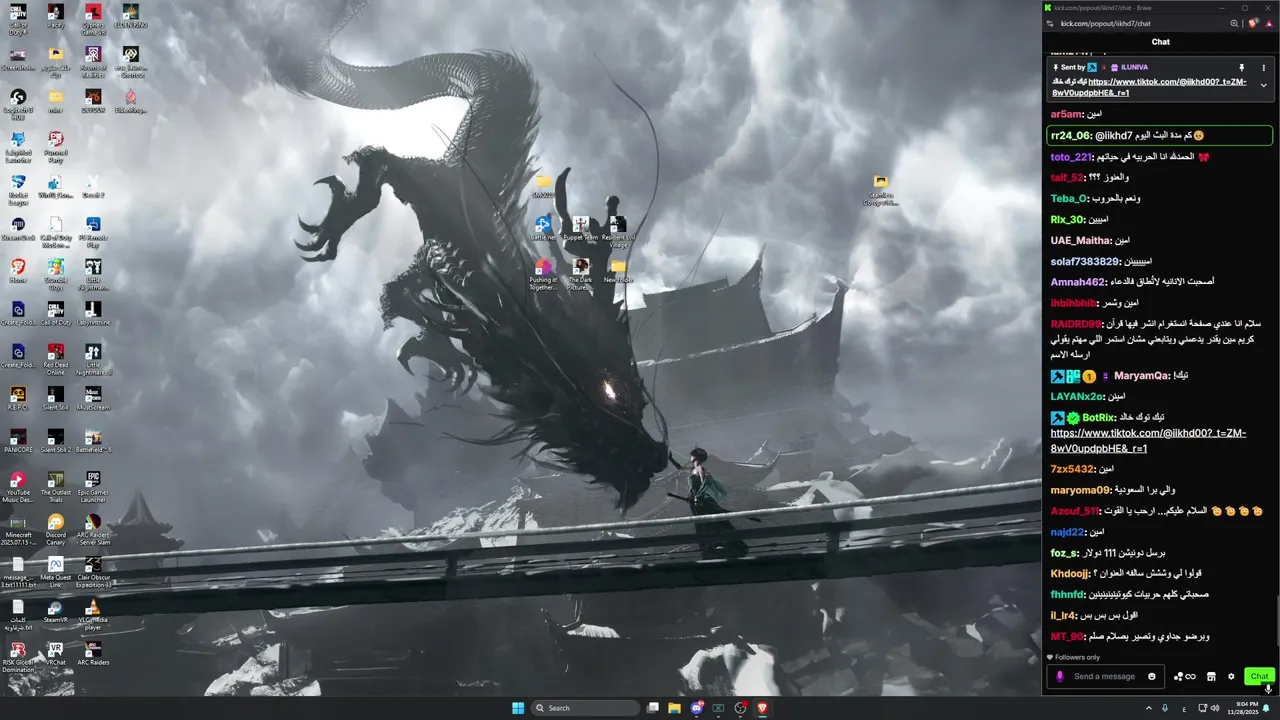The width and height of the screenshot is (1280, 720).
Task: Open the Logitech G HUB shortcut
Action: pyautogui.click(x=18, y=104)
